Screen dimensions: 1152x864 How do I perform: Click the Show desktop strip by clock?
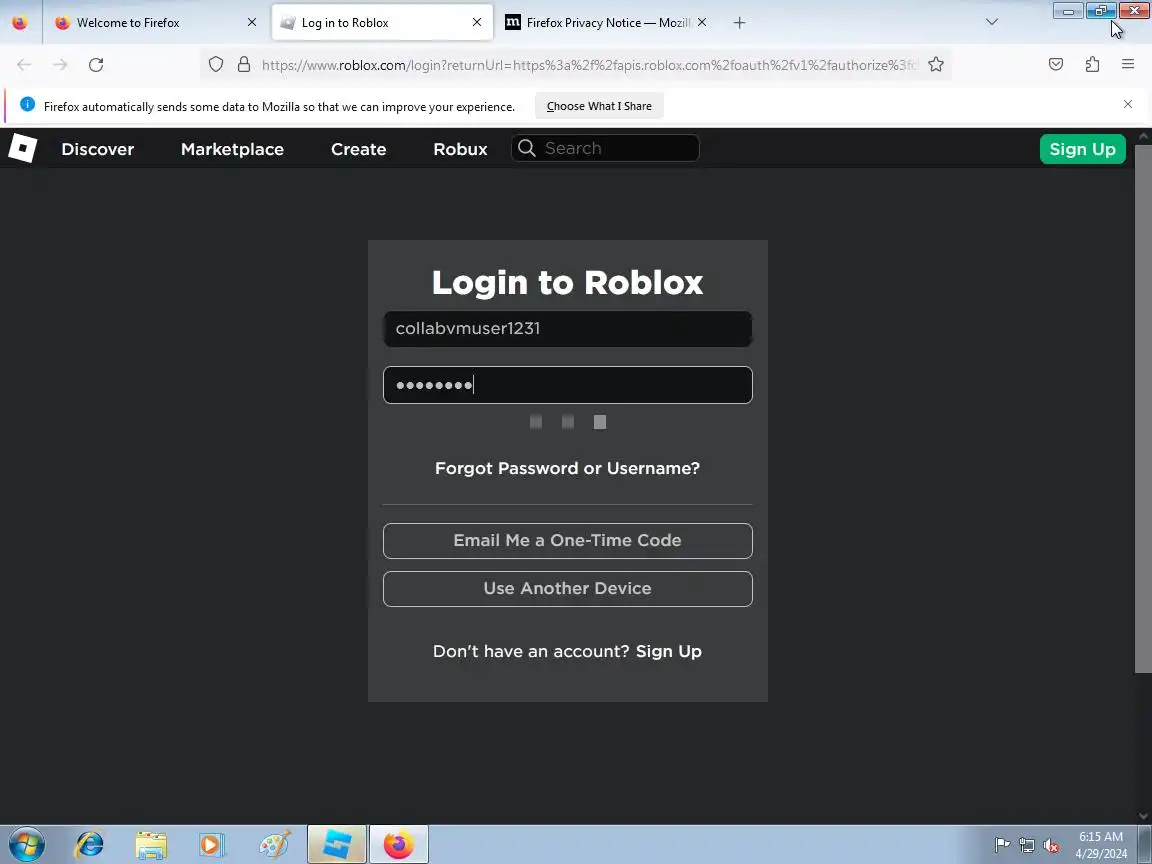click(x=1145, y=845)
